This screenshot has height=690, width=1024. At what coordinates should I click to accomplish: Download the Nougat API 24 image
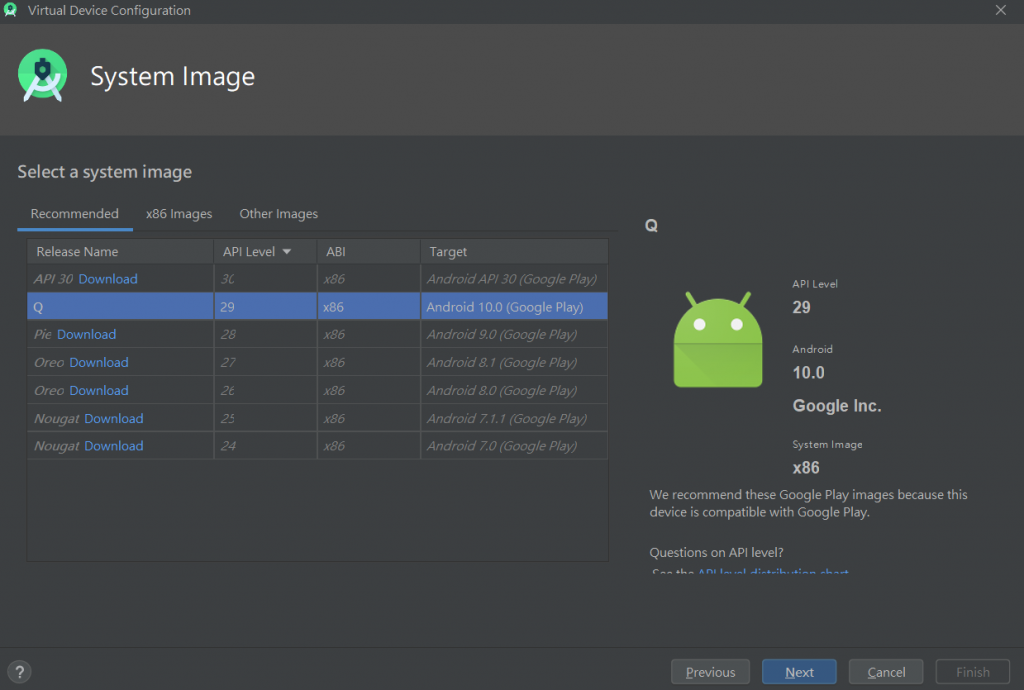pyautogui.click(x=114, y=446)
